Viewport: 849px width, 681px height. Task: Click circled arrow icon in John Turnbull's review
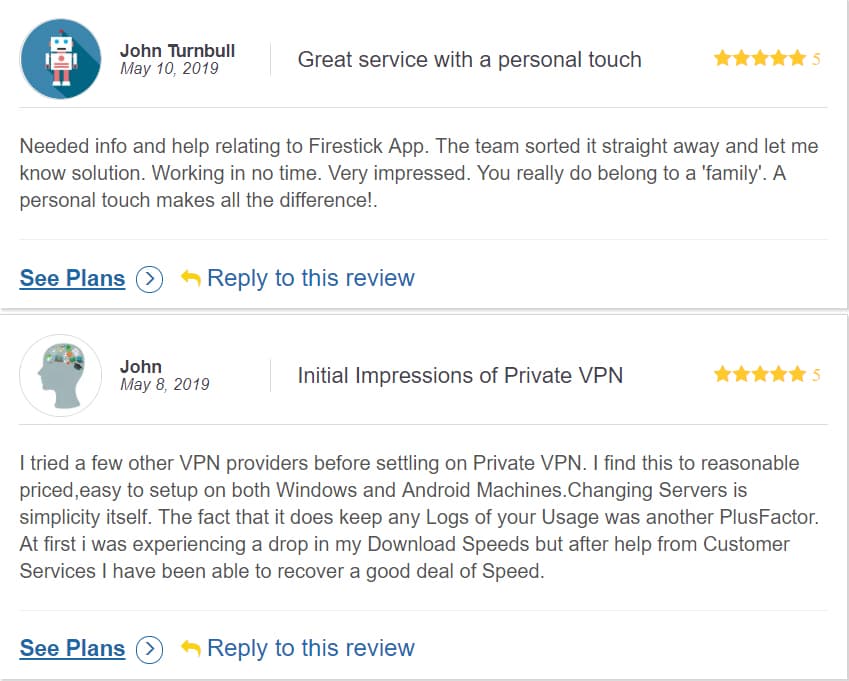pos(149,279)
